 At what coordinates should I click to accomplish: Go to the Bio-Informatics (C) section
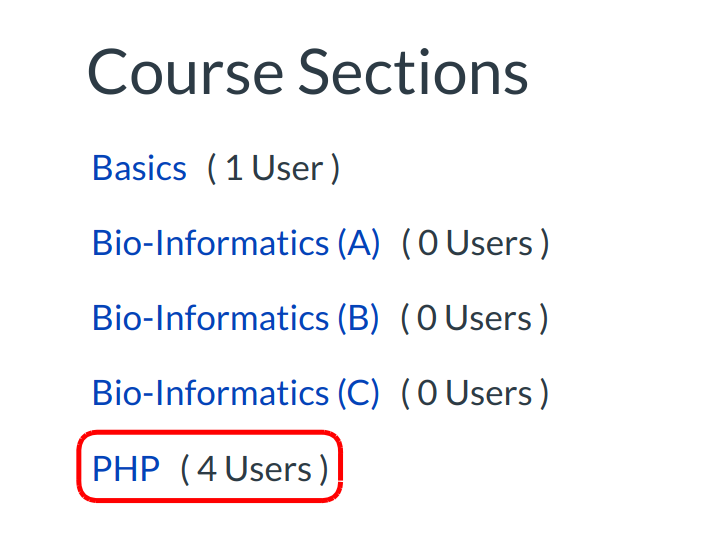coord(236,393)
